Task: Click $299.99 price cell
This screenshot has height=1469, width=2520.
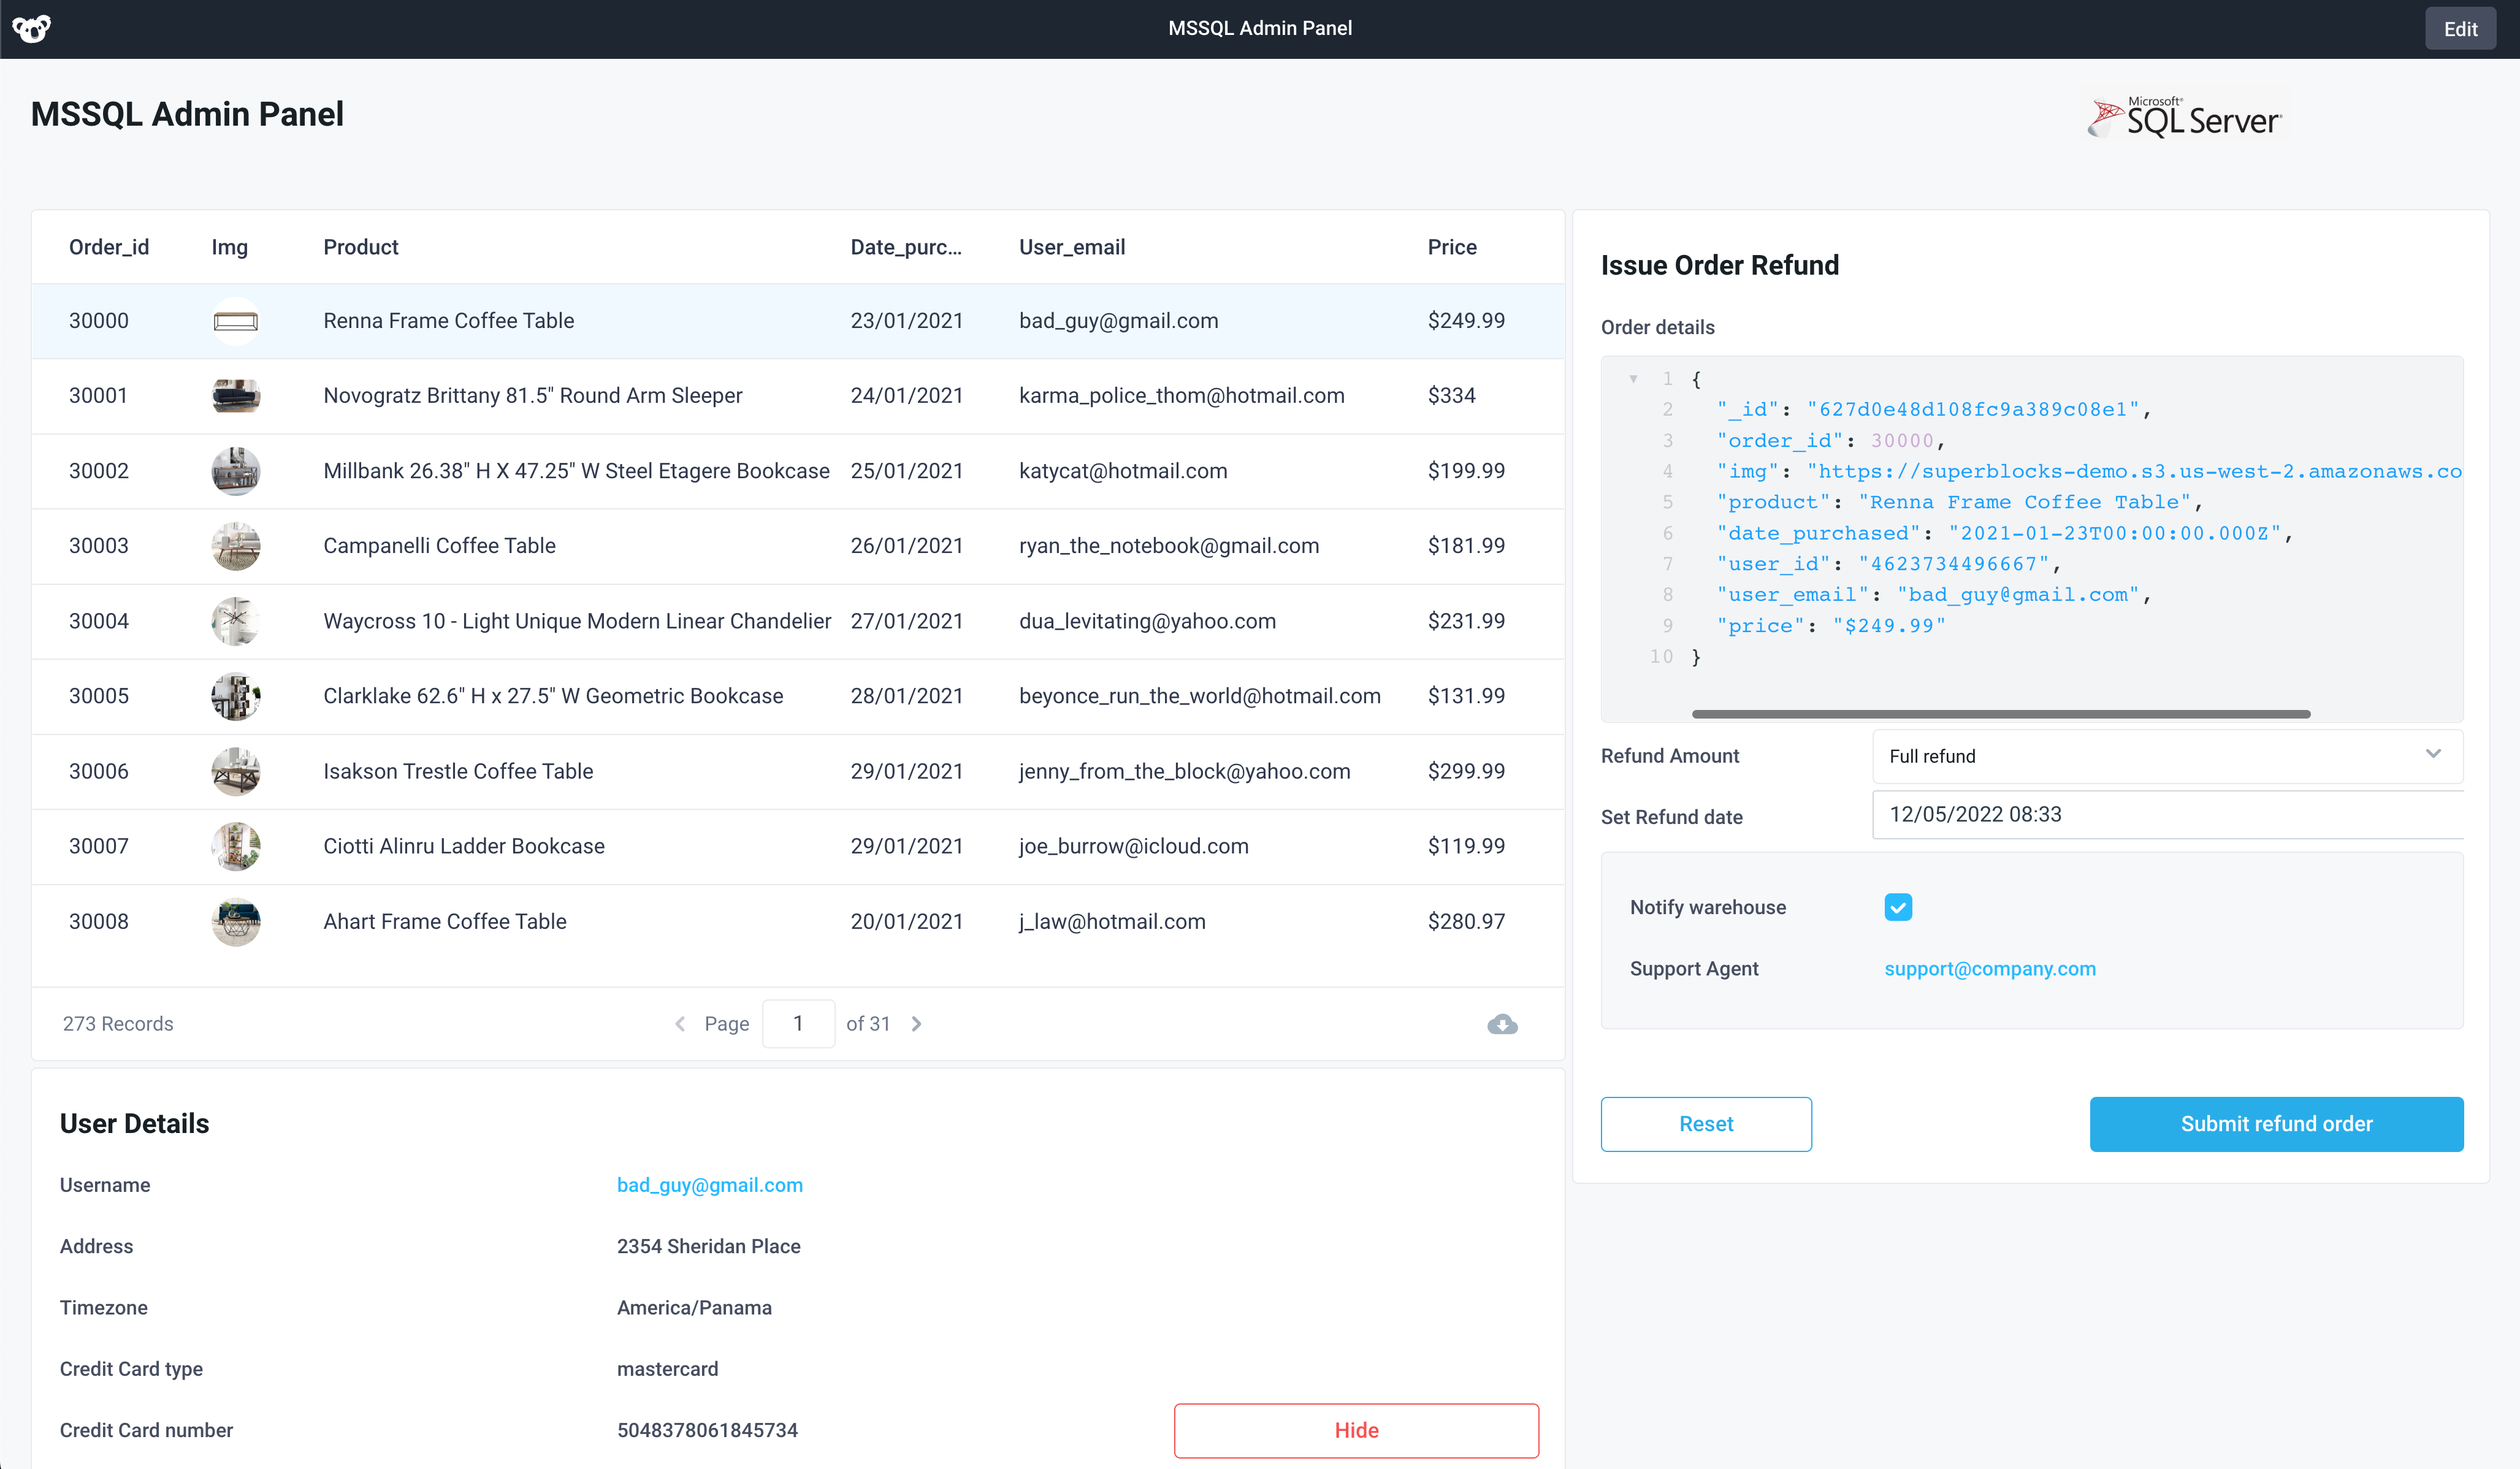Action: (1466, 771)
